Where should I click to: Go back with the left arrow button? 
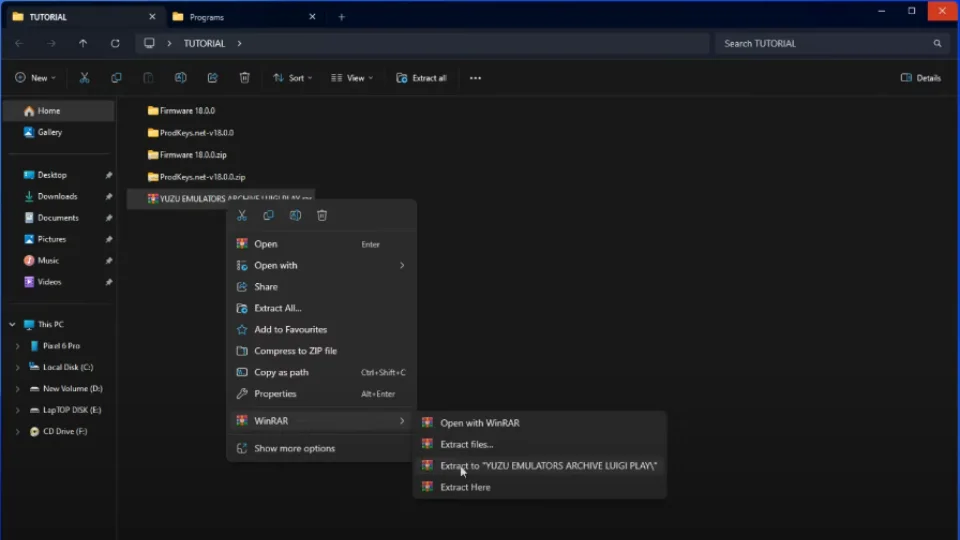click(19, 43)
